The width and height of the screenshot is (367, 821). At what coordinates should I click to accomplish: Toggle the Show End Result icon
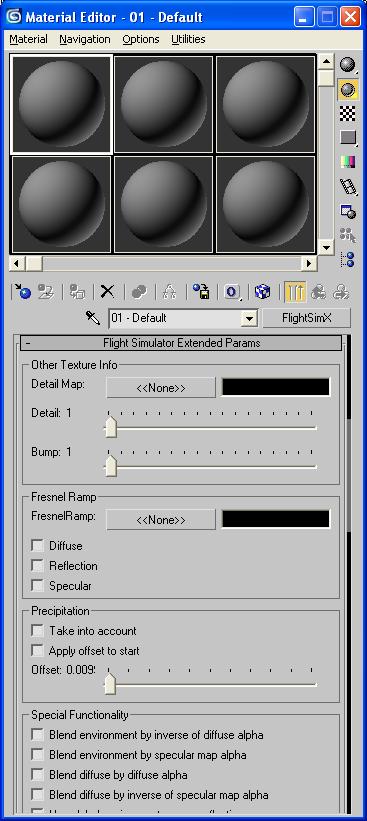click(x=295, y=292)
